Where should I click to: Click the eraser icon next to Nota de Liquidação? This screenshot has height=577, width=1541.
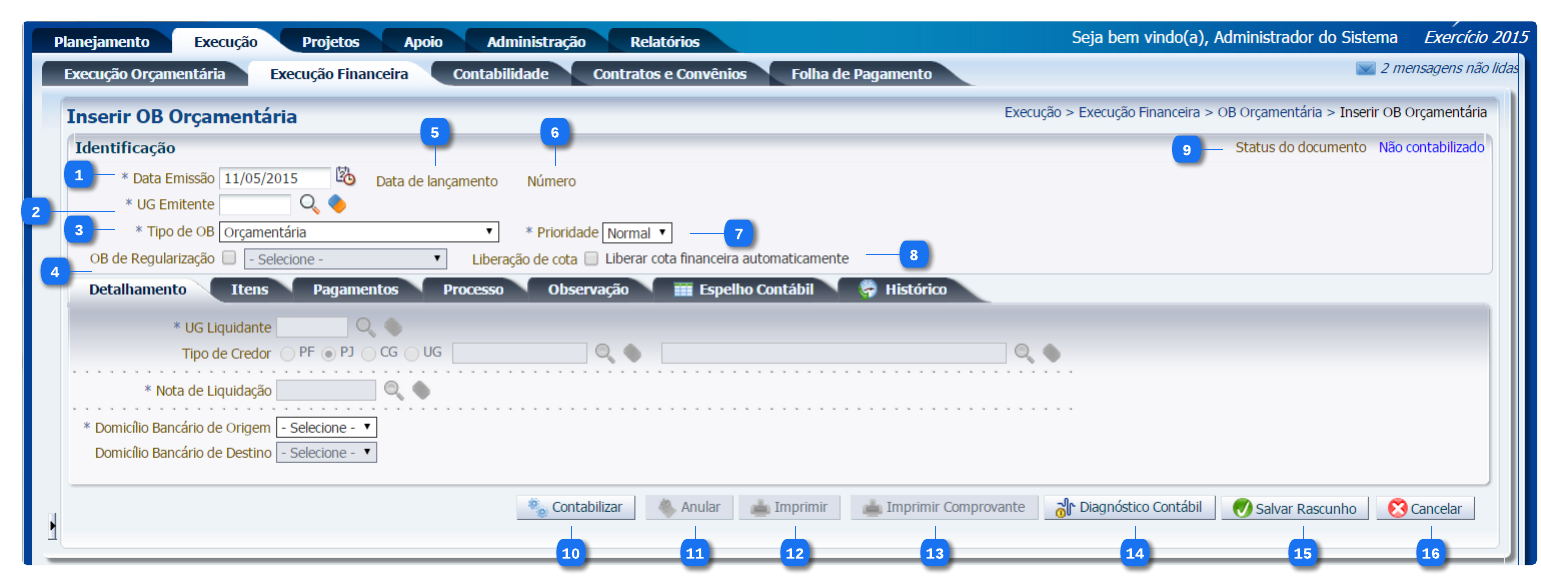tap(421, 390)
